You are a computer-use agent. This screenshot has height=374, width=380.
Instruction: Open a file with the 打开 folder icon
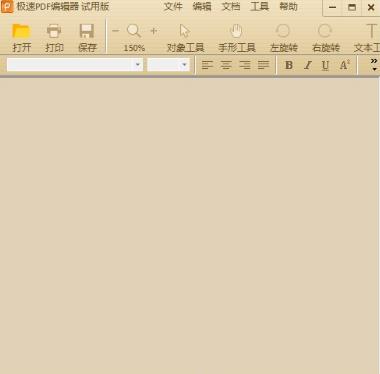(x=21, y=31)
